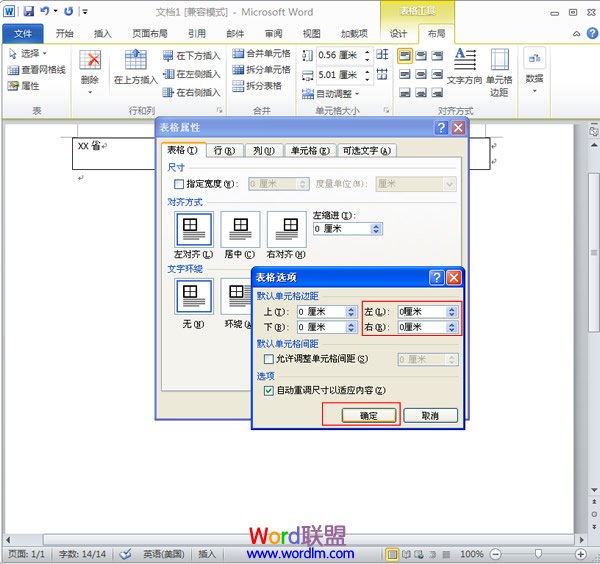Click Insert Right (在右侧插入)
The width and height of the screenshot is (600, 564).
[191, 92]
